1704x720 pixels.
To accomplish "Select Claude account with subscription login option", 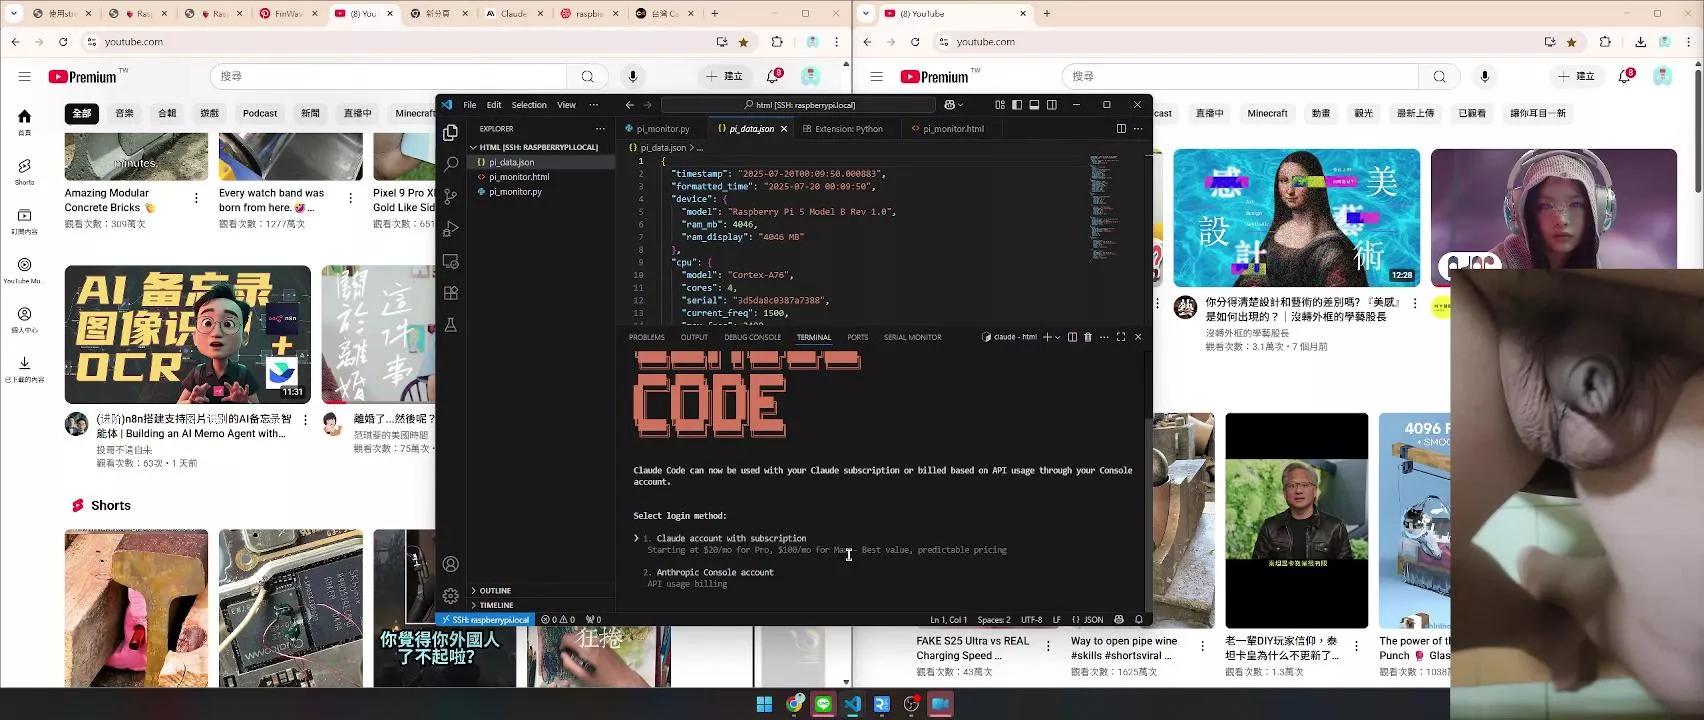I will coord(731,538).
